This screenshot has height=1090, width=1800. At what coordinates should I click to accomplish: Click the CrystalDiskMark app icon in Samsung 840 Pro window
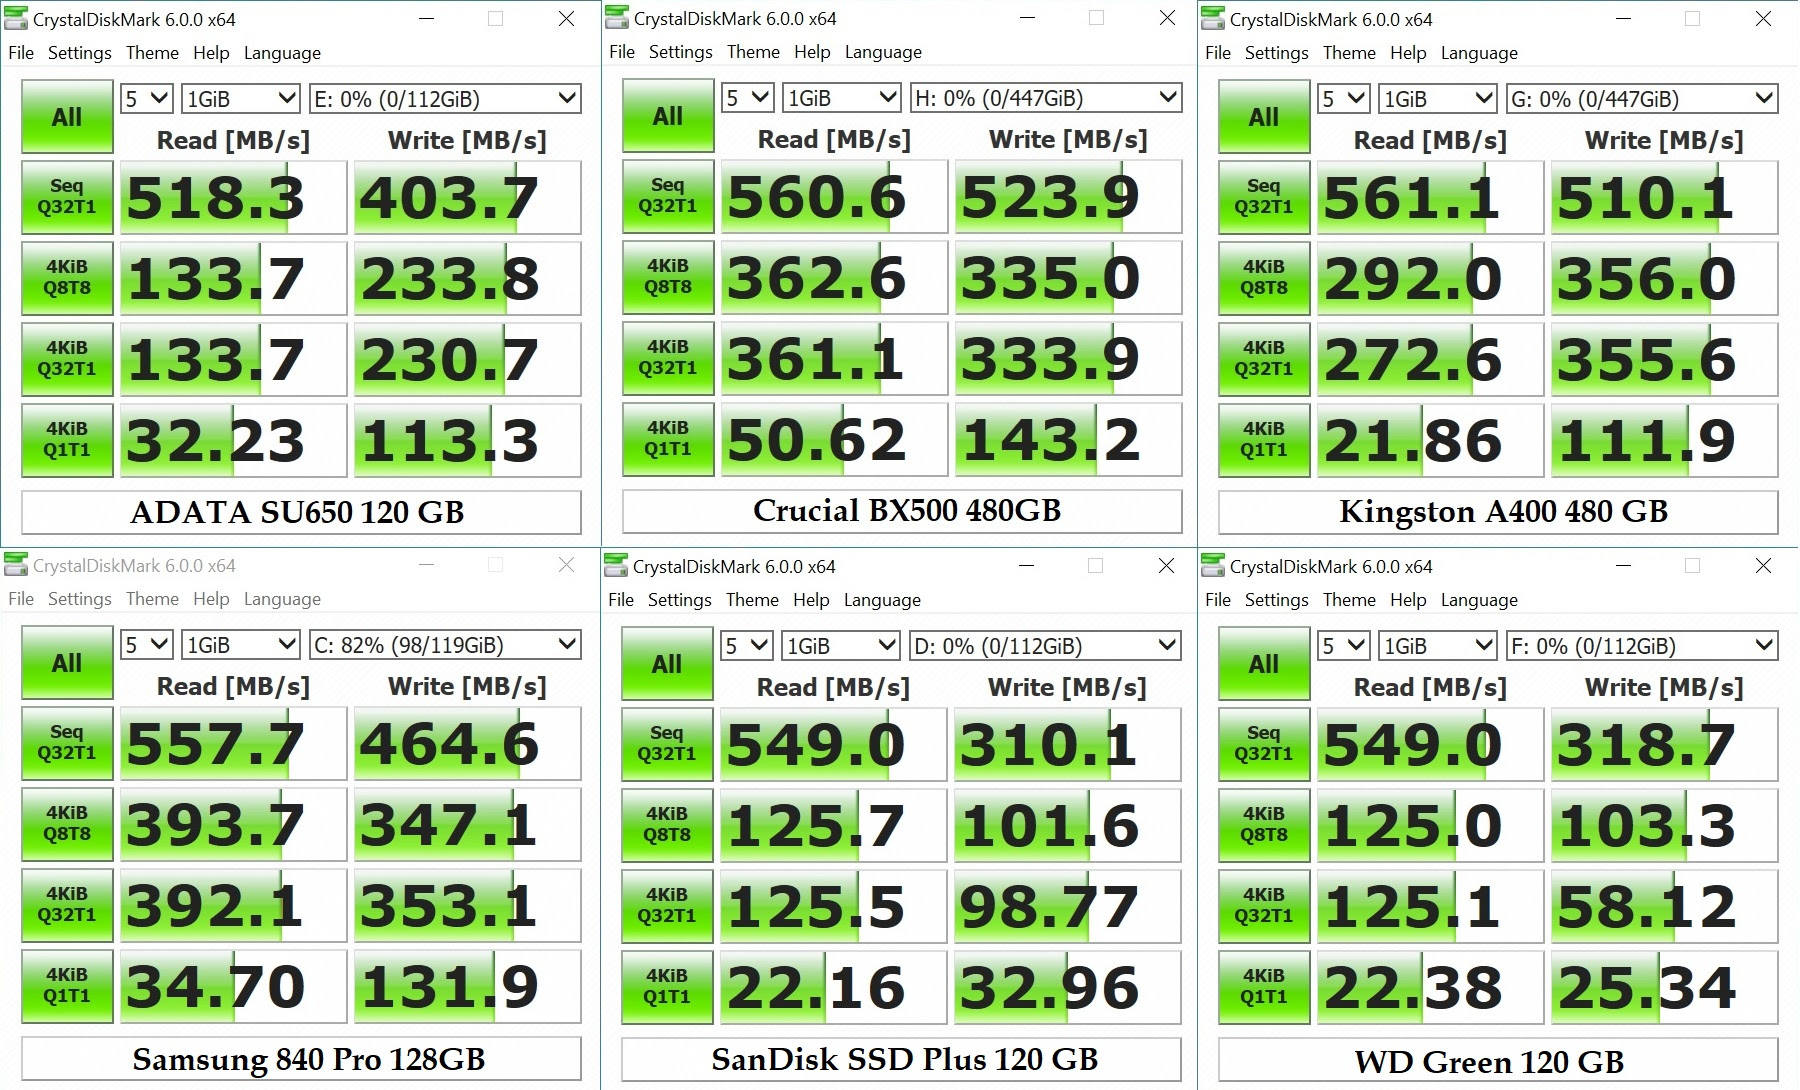(x=16, y=565)
